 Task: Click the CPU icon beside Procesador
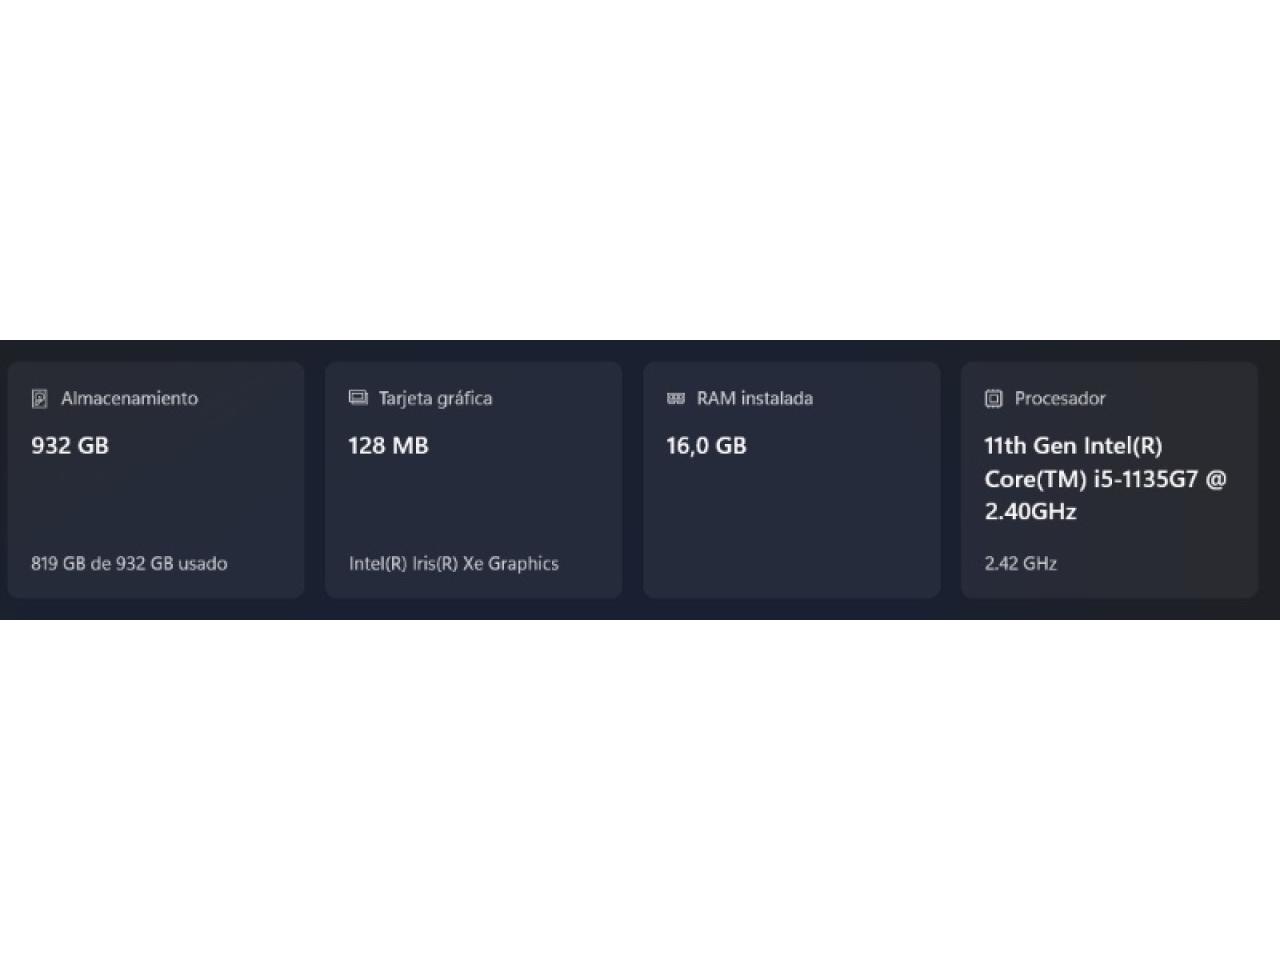pyautogui.click(x=993, y=399)
